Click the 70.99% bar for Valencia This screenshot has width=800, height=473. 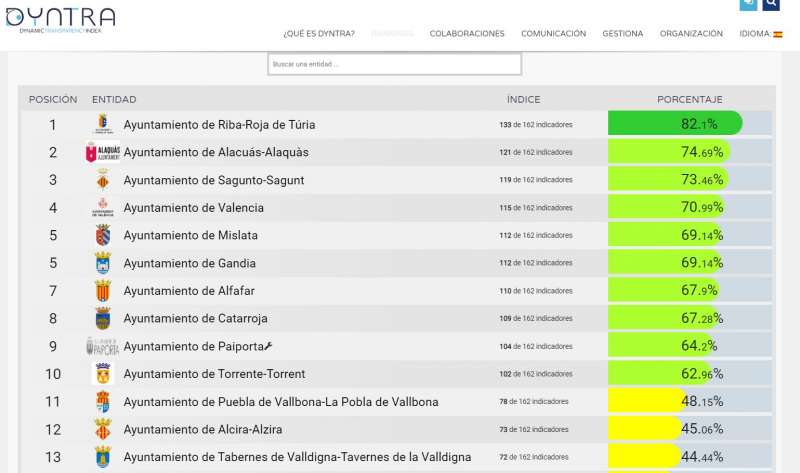[666, 207]
